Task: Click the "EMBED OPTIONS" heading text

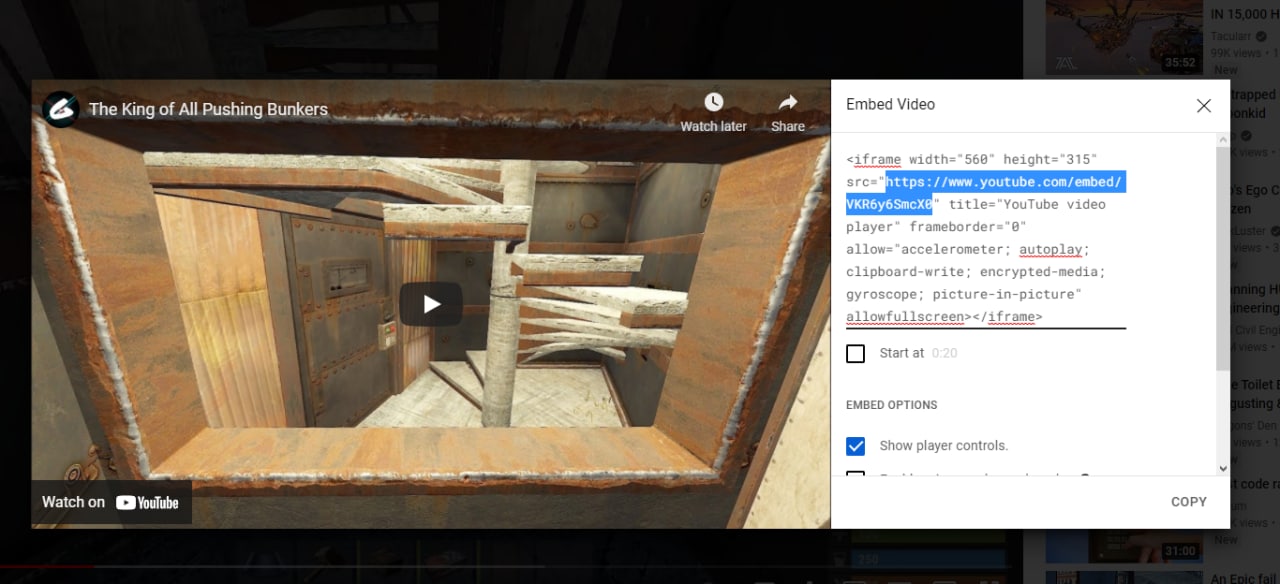Action: (x=892, y=405)
